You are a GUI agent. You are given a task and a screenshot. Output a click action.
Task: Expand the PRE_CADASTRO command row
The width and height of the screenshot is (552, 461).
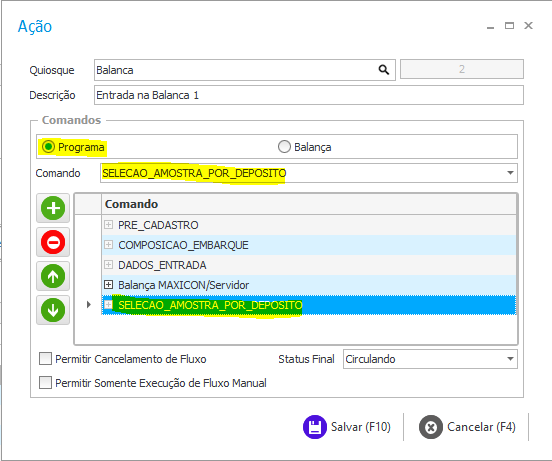[x=108, y=225]
